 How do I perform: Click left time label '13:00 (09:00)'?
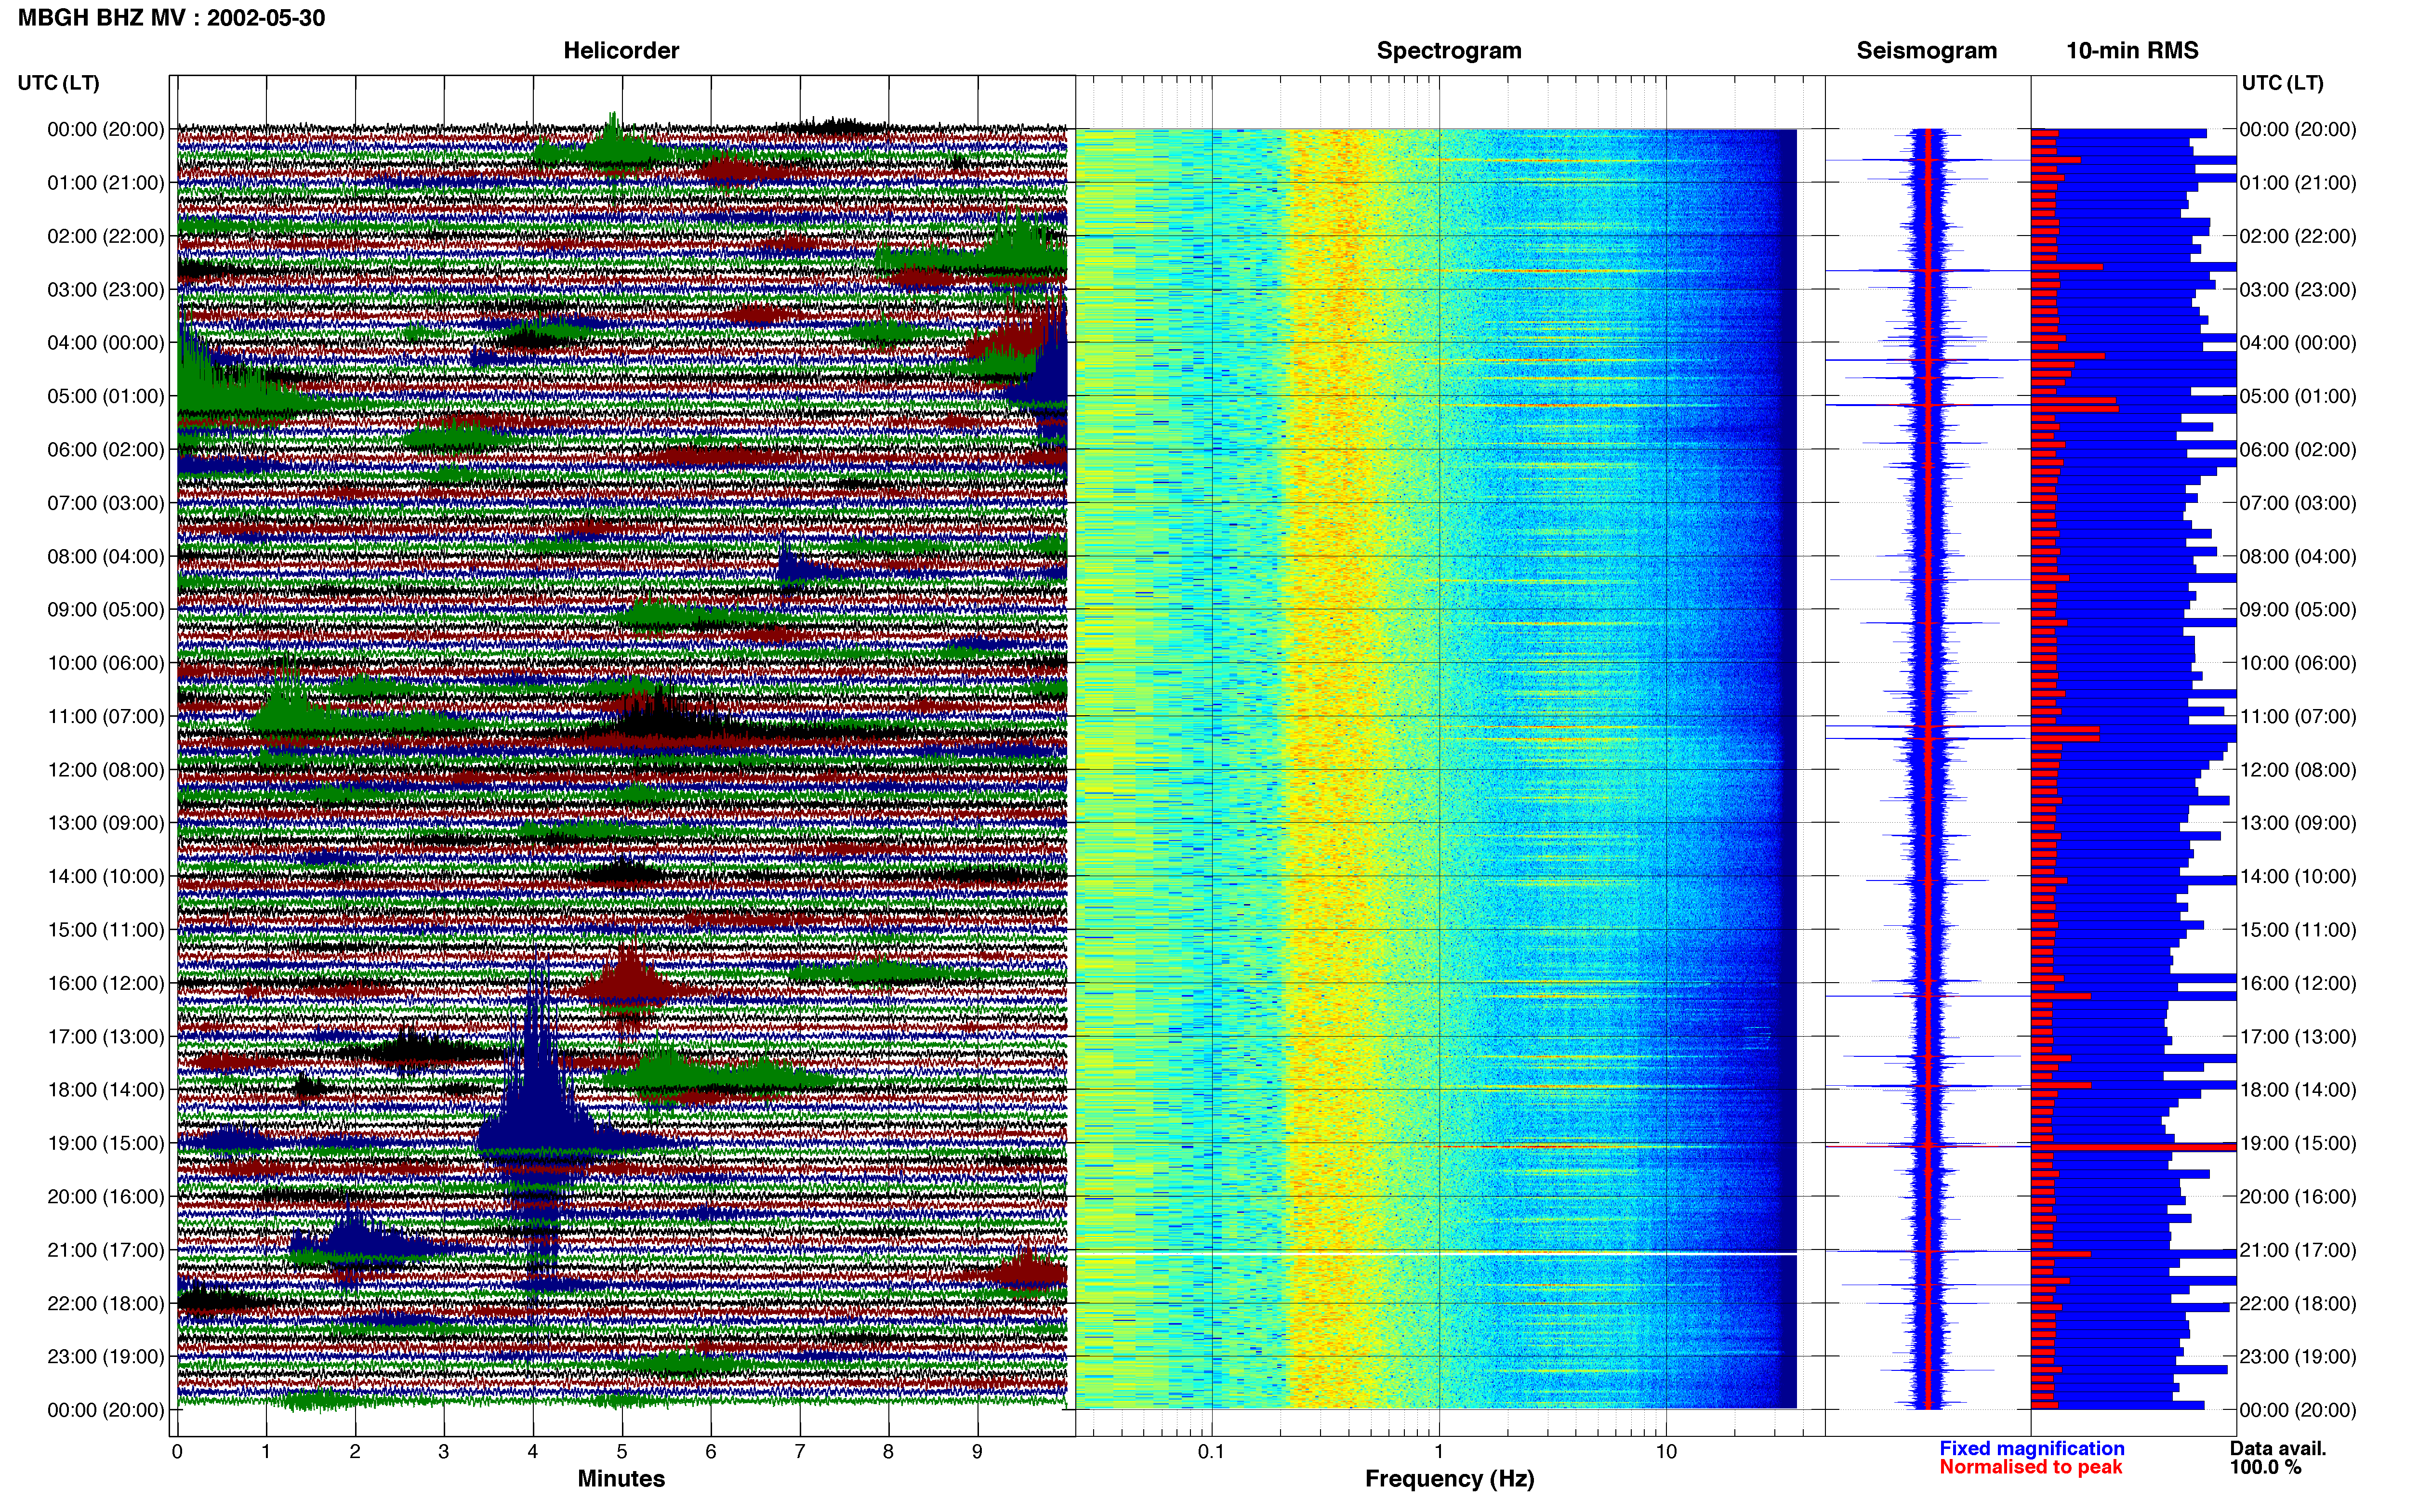tap(106, 823)
